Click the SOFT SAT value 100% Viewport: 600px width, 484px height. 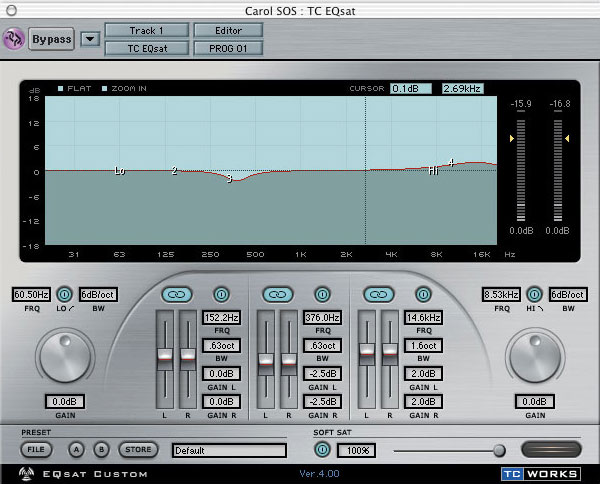coord(356,450)
